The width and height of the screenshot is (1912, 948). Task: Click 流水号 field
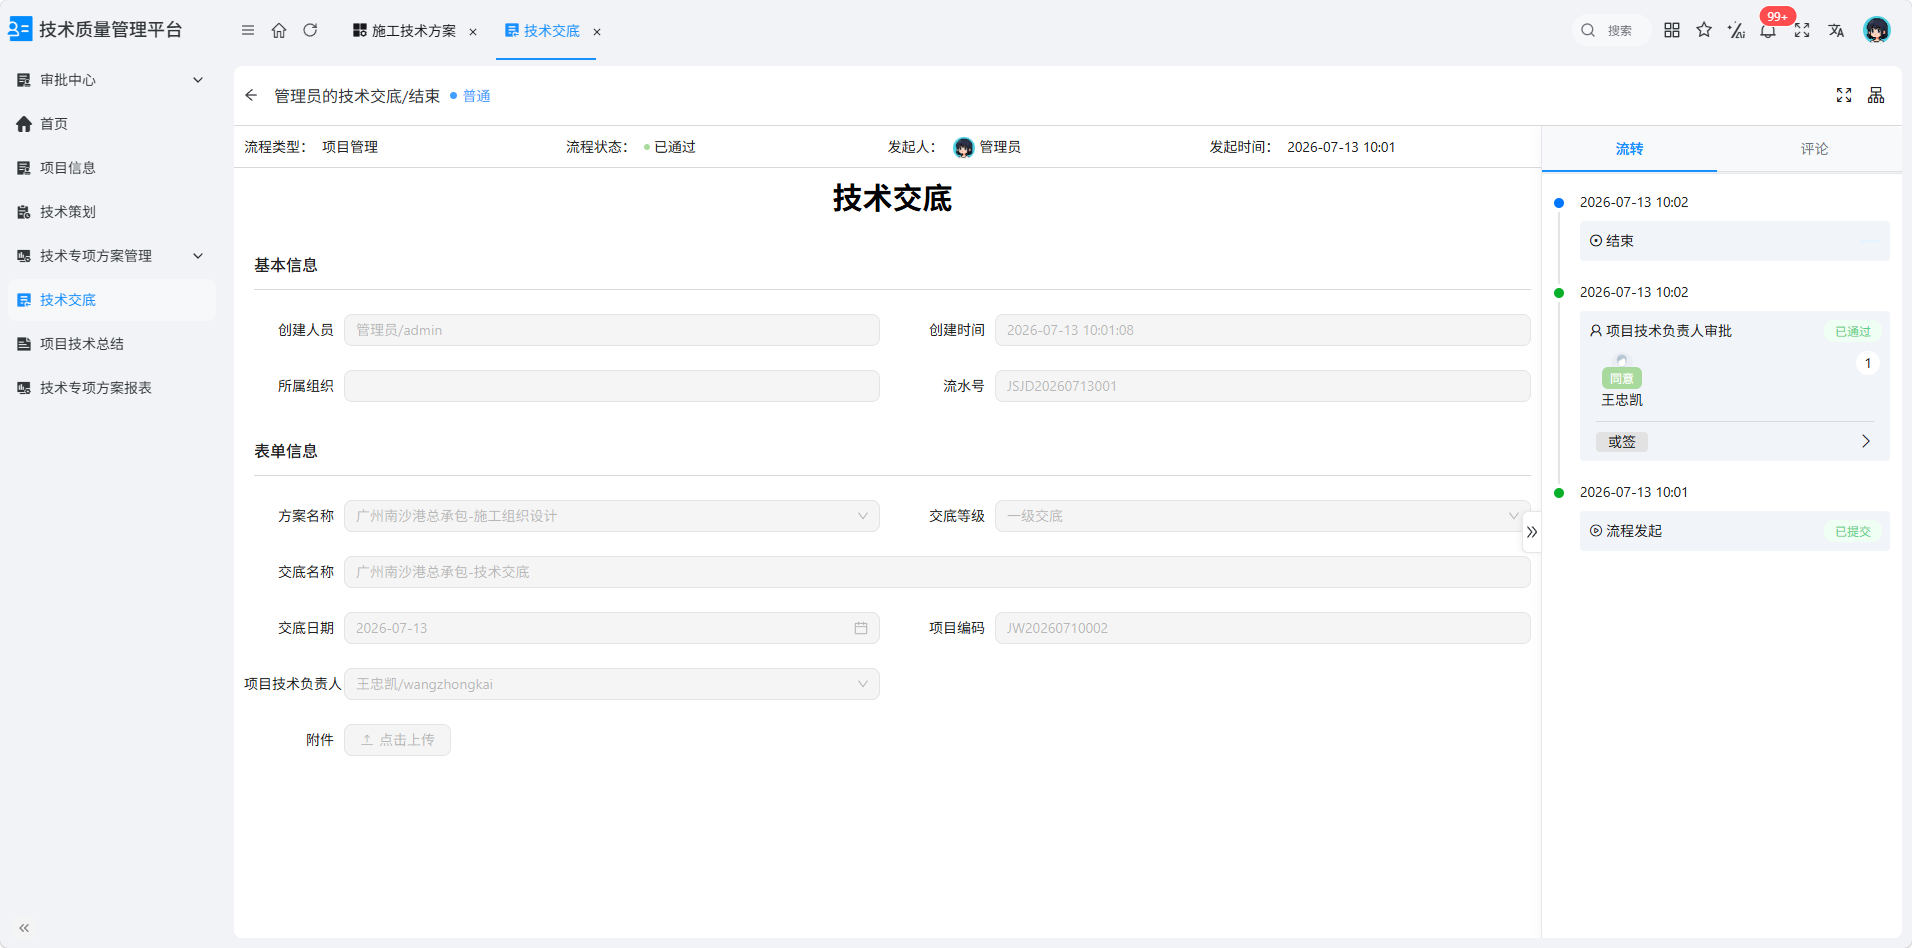click(x=1262, y=386)
